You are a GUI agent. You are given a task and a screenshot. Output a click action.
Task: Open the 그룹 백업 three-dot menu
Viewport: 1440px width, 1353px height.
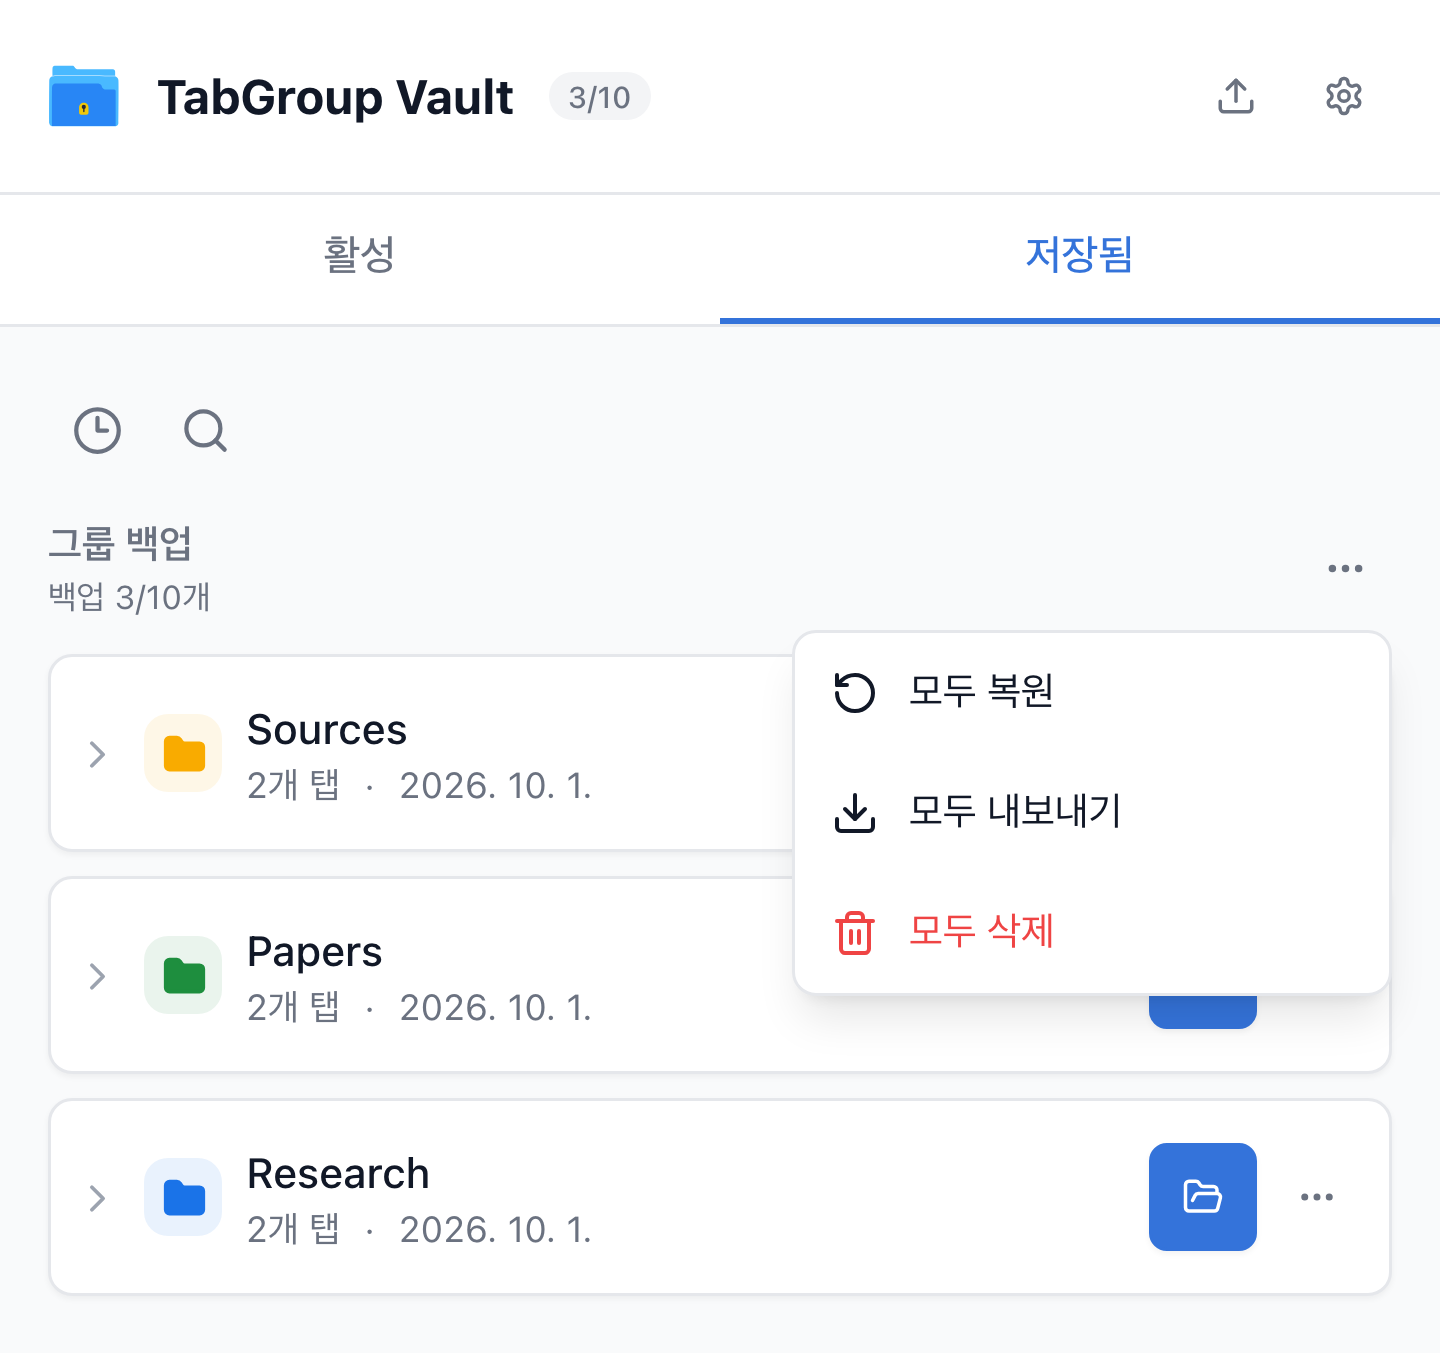(1345, 568)
